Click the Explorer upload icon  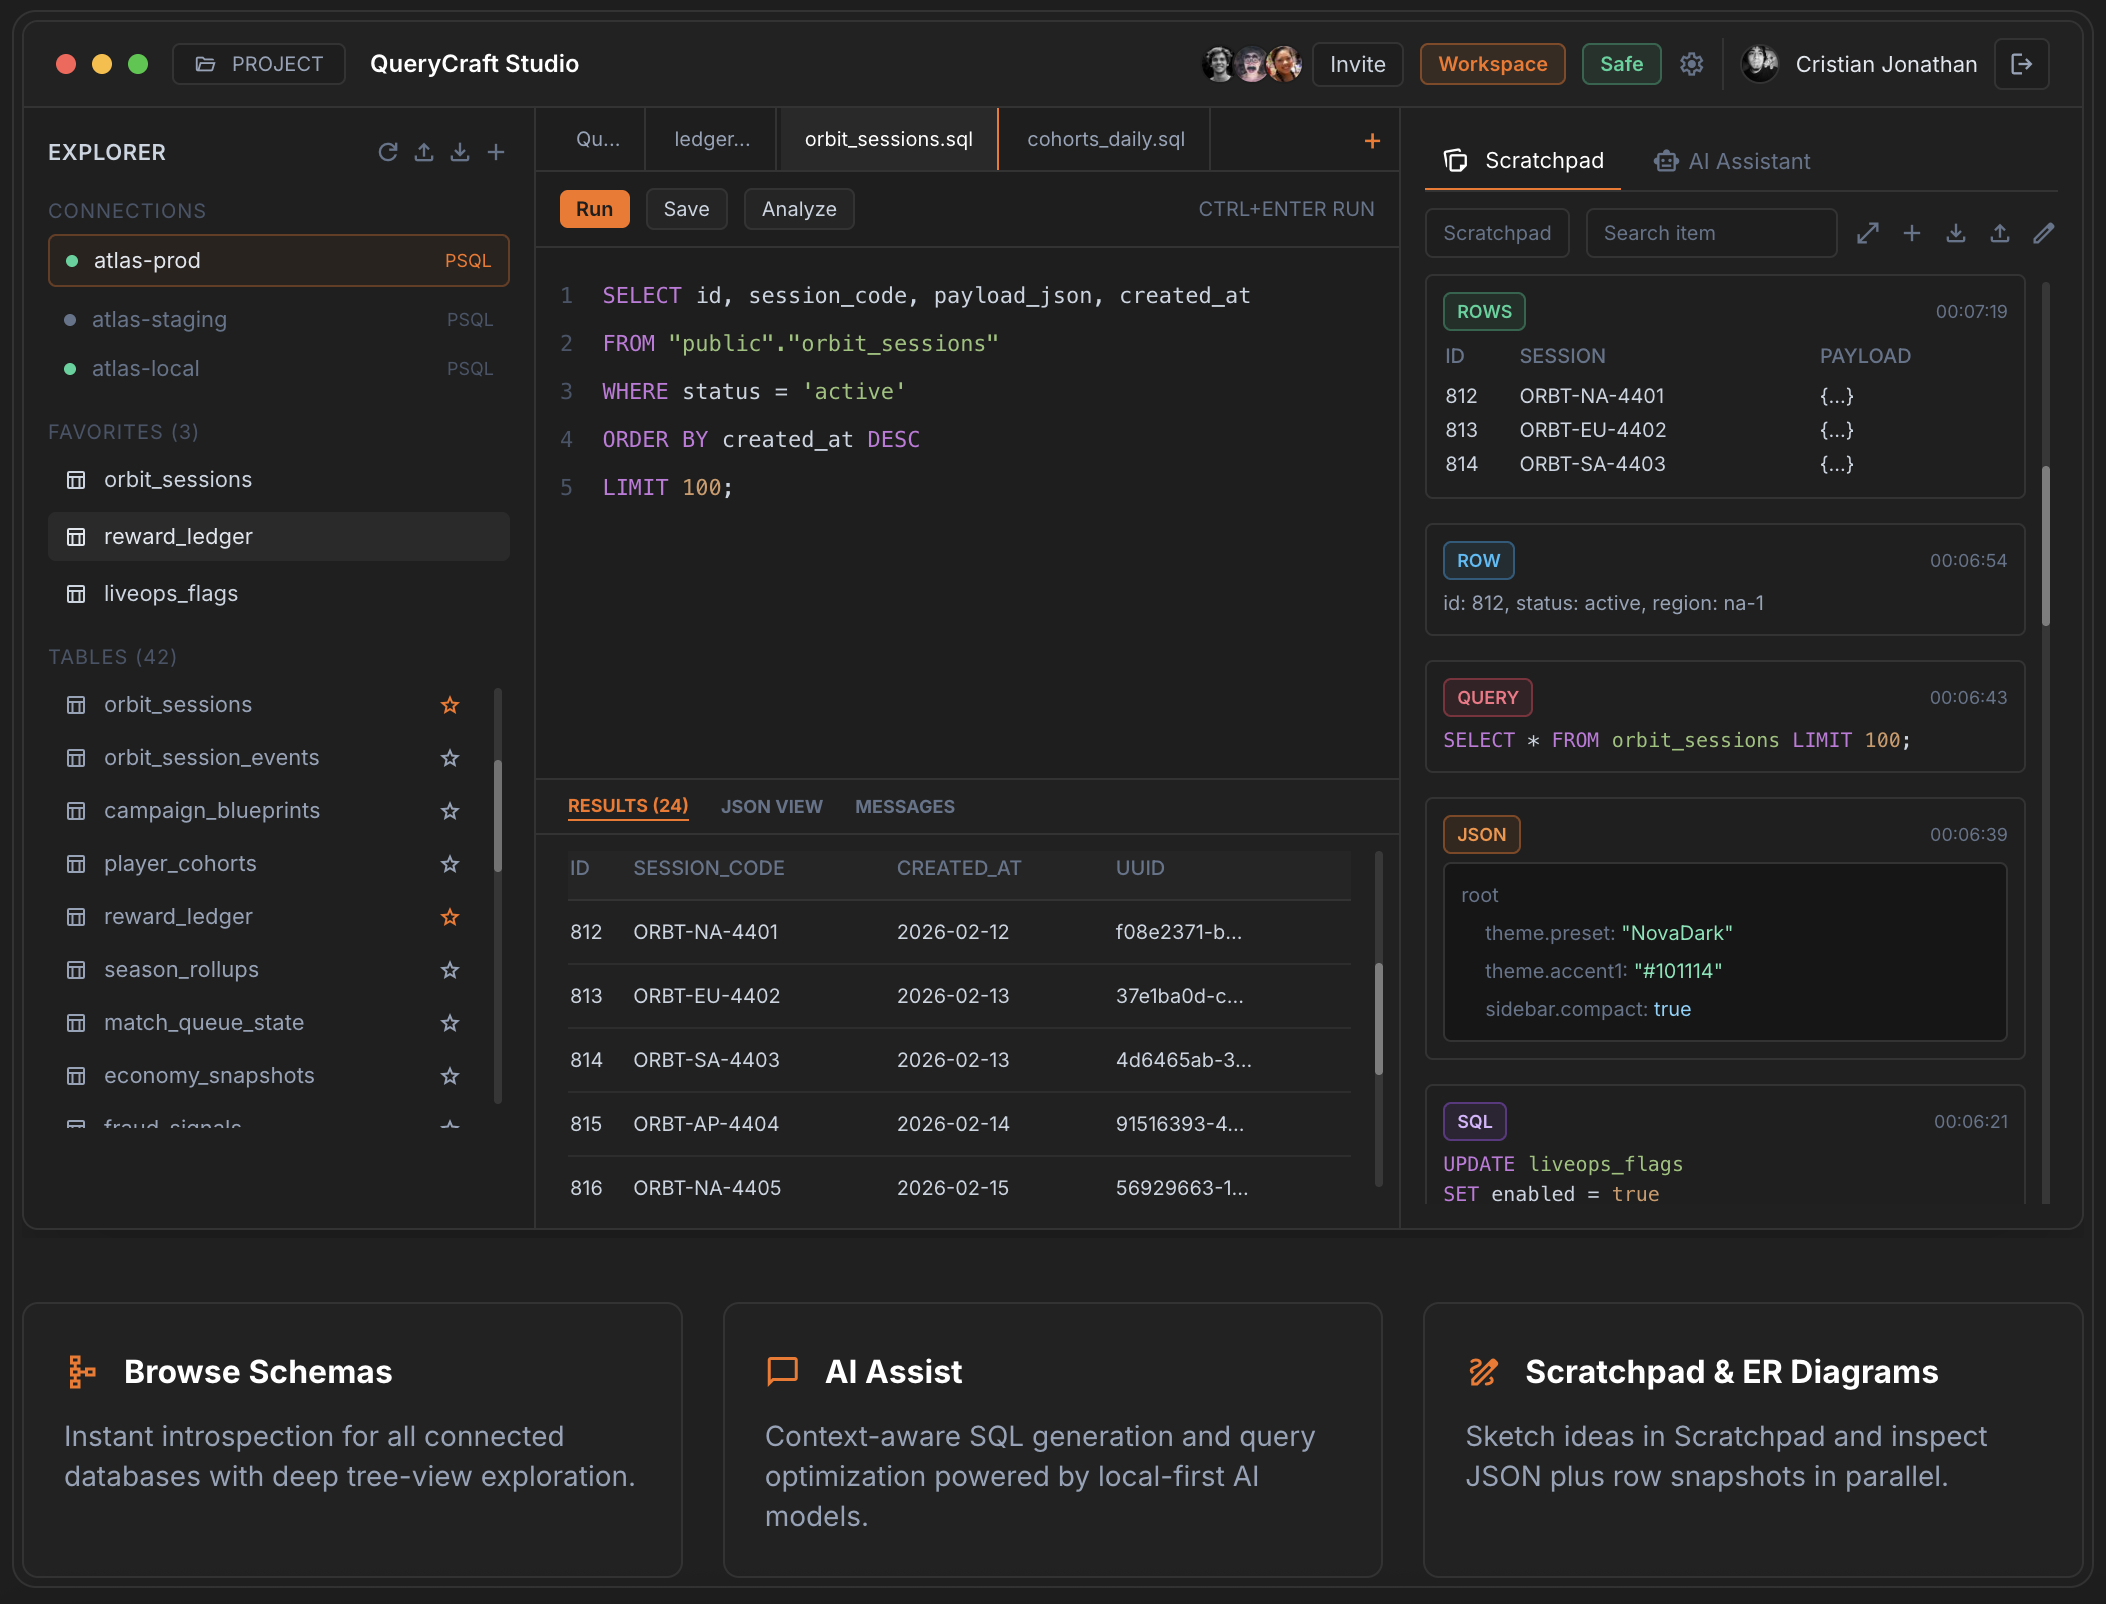pos(424,152)
